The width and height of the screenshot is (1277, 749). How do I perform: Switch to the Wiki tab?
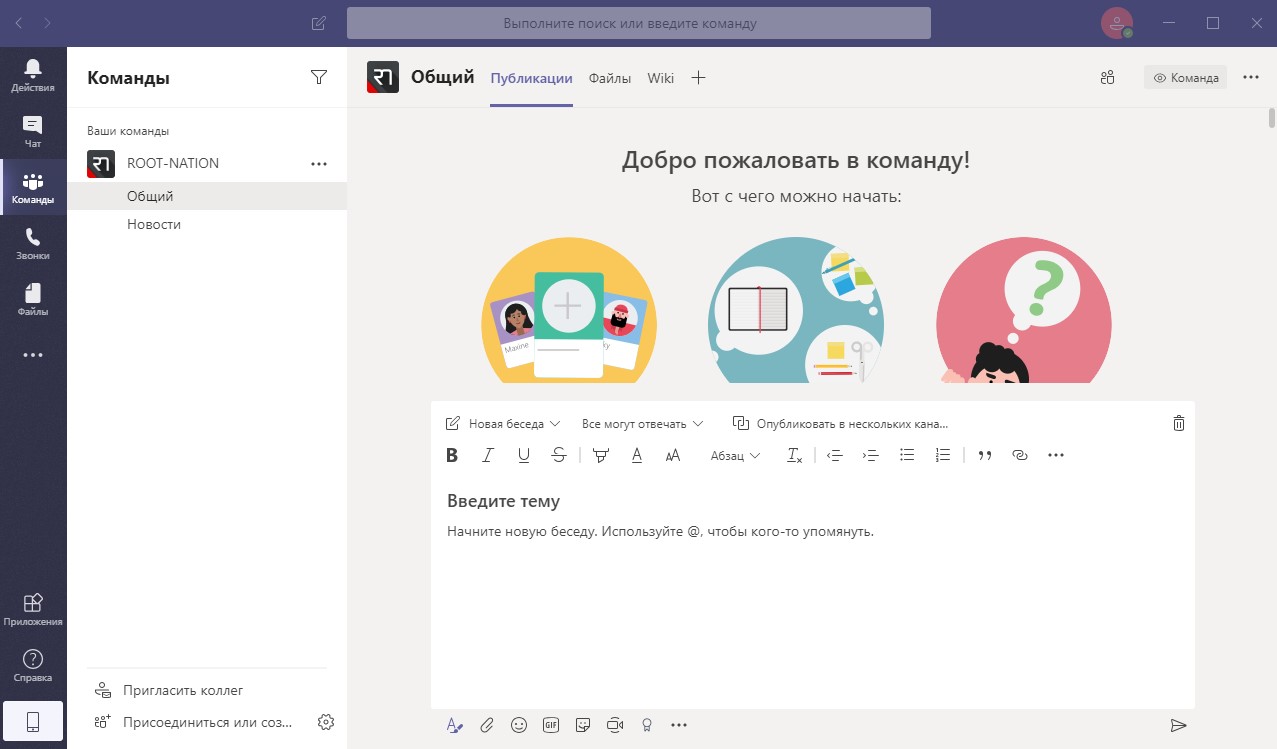coord(661,78)
